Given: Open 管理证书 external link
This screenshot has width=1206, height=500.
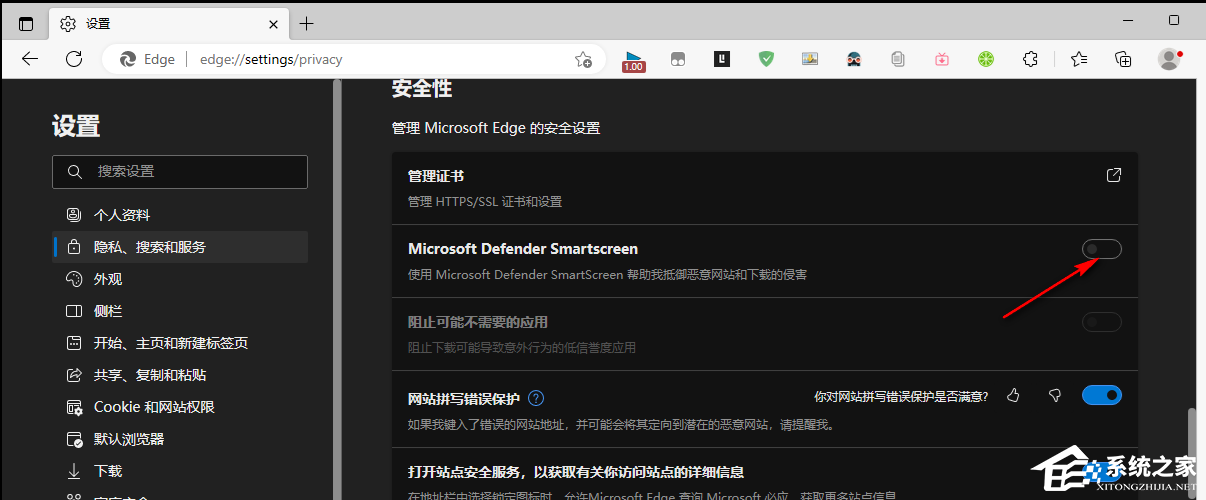Looking at the screenshot, I should 1113,176.
